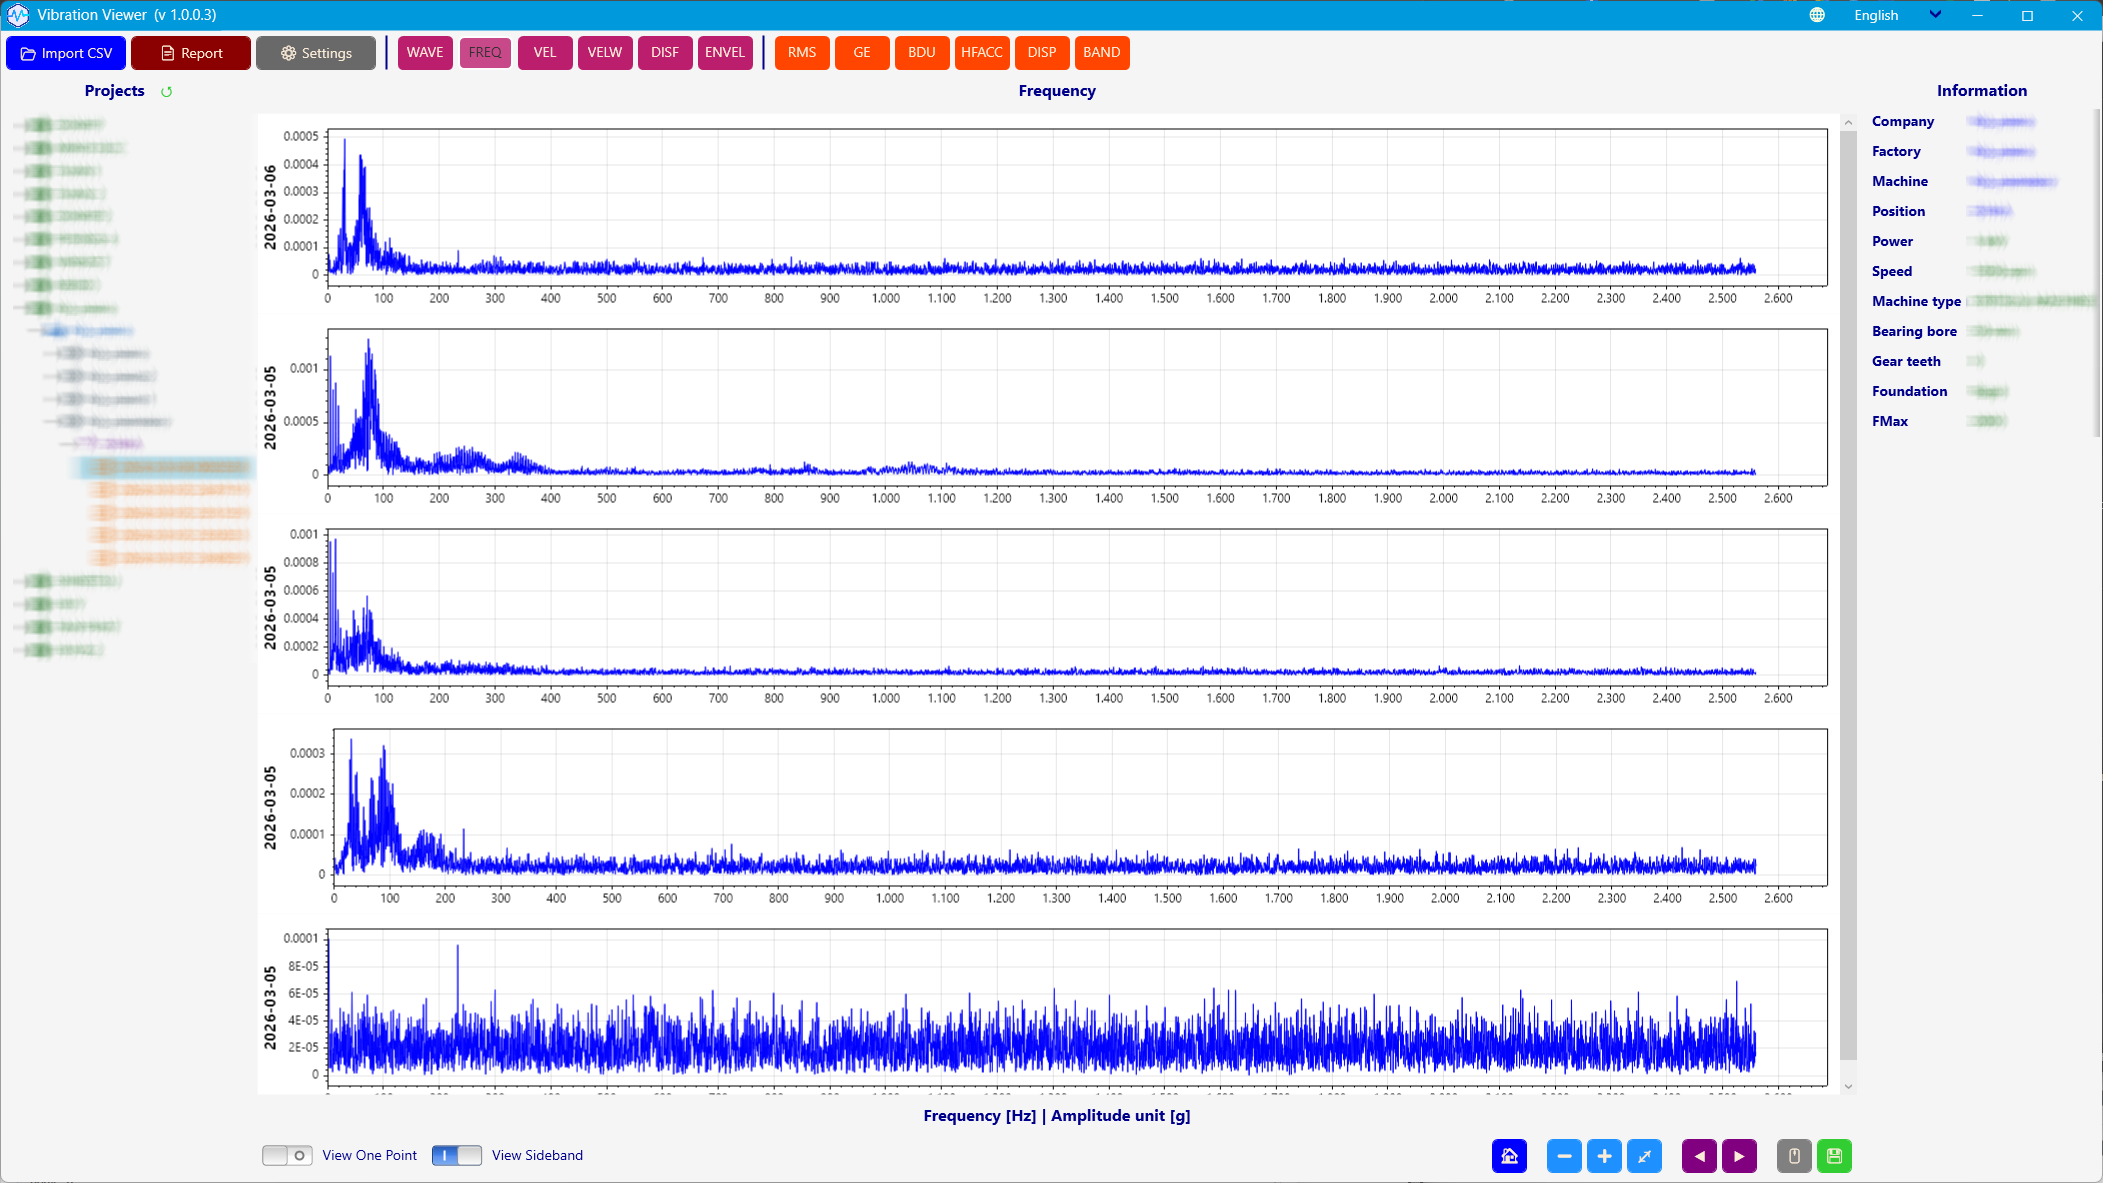Viewport: 2103px width, 1183px height.
Task: Switch to the ENVEL view tab
Action: [x=724, y=53]
